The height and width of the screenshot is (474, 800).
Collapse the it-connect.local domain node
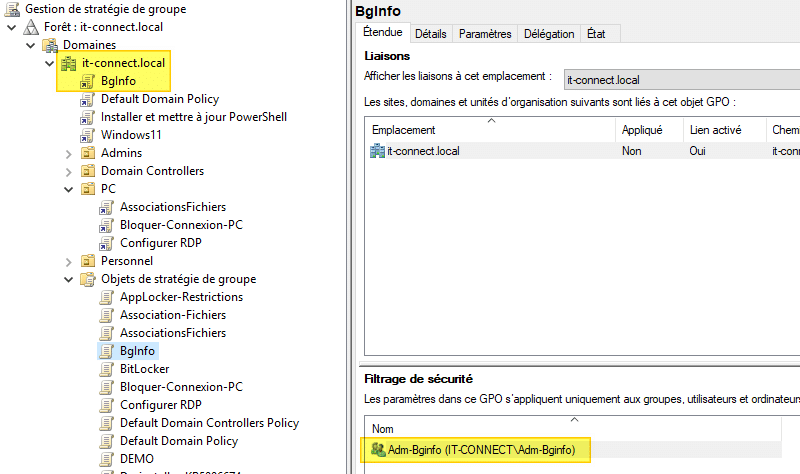coord(49,63)
